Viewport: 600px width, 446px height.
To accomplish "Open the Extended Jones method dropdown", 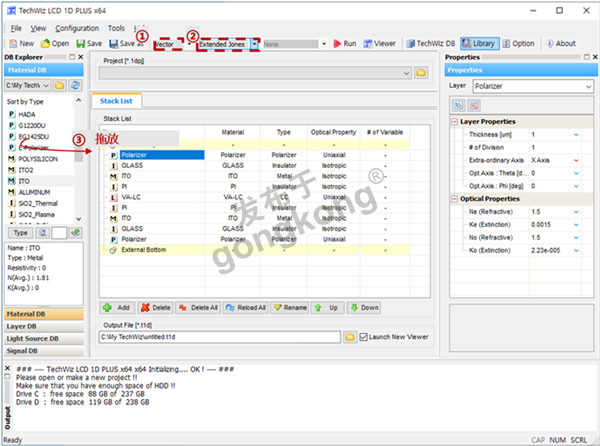I will [255, 44].
